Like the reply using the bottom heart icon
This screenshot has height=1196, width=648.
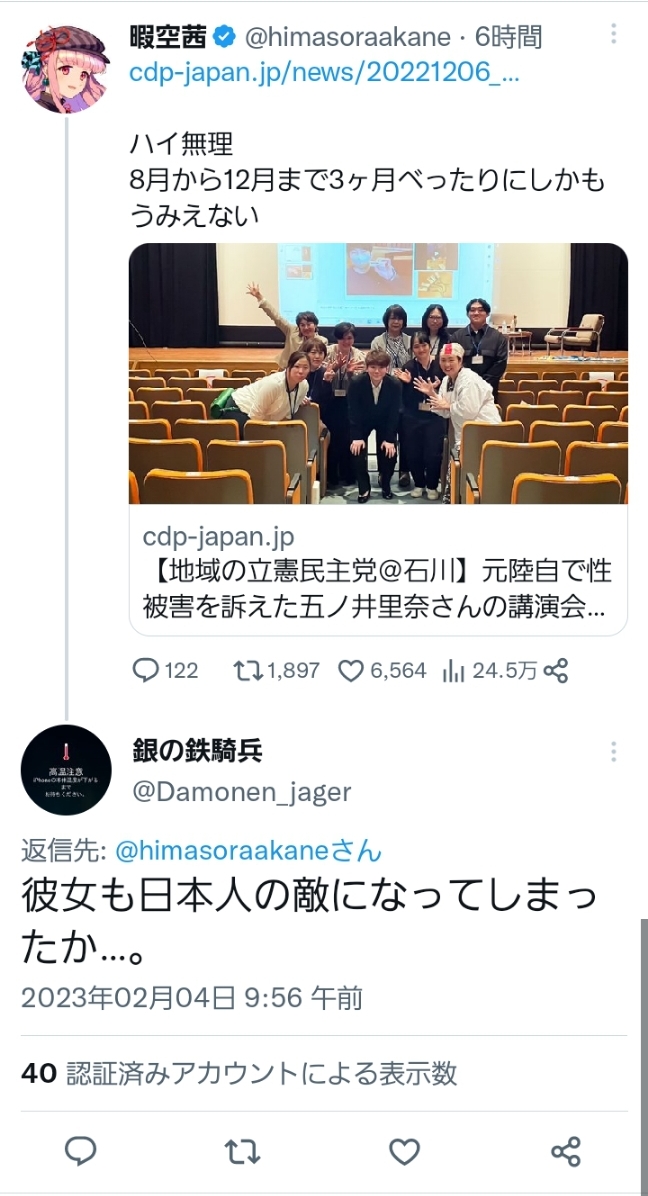[404, 1152]
